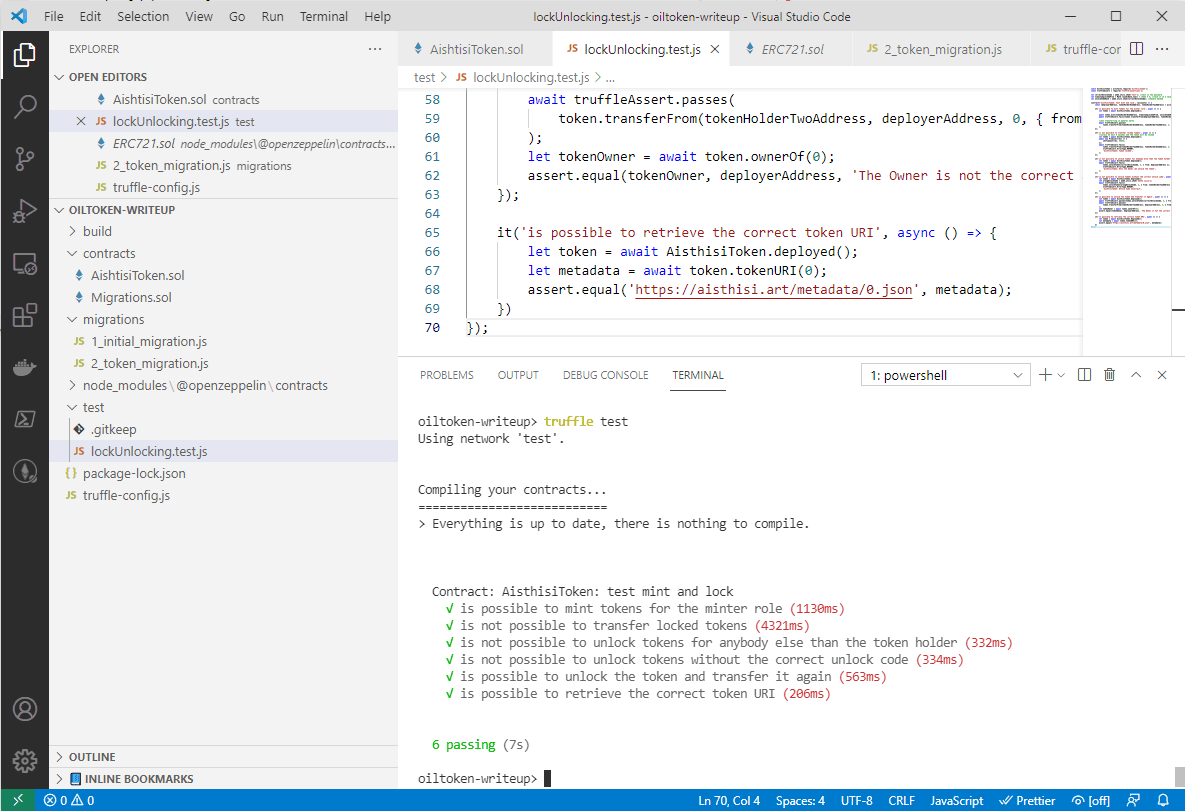Screen dimensions: 1185x811
Task: Click the split editor right icon
Action: [1136, 49]
